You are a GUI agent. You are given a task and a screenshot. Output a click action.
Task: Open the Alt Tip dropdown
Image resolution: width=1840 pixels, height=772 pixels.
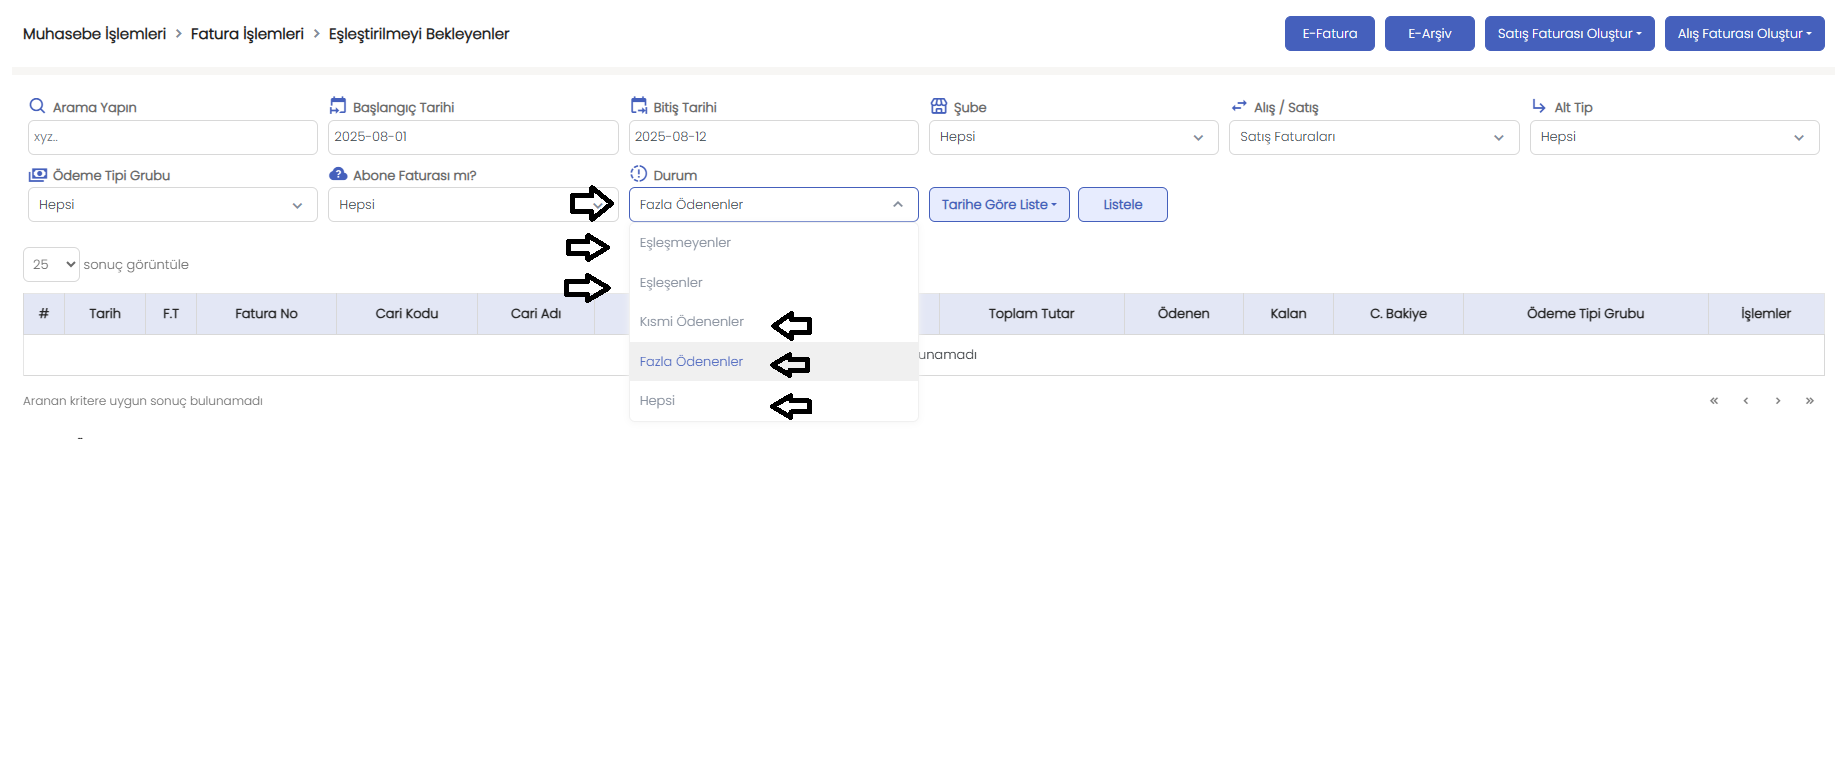(x=1673, y=137)
